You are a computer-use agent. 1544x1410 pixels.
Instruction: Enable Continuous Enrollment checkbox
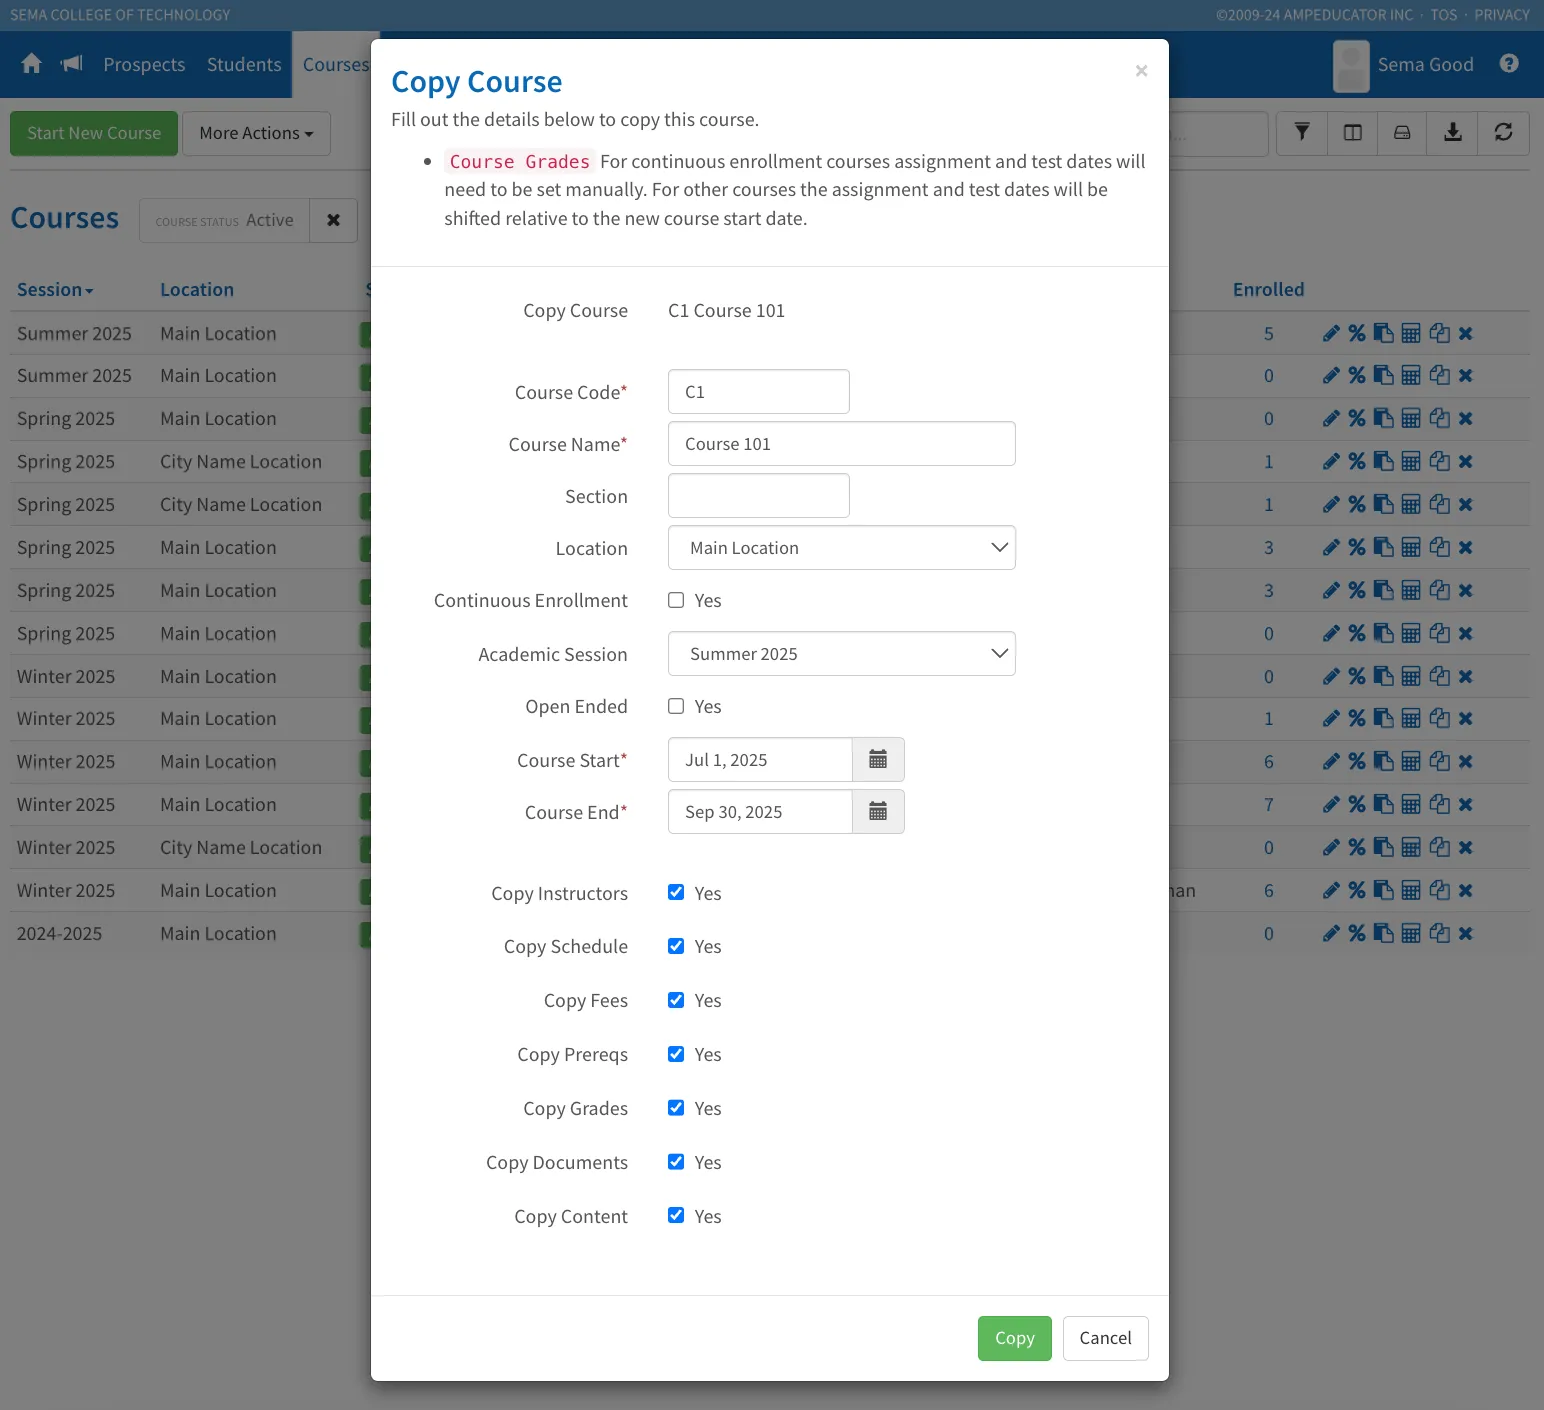click(x=676, y=600)
